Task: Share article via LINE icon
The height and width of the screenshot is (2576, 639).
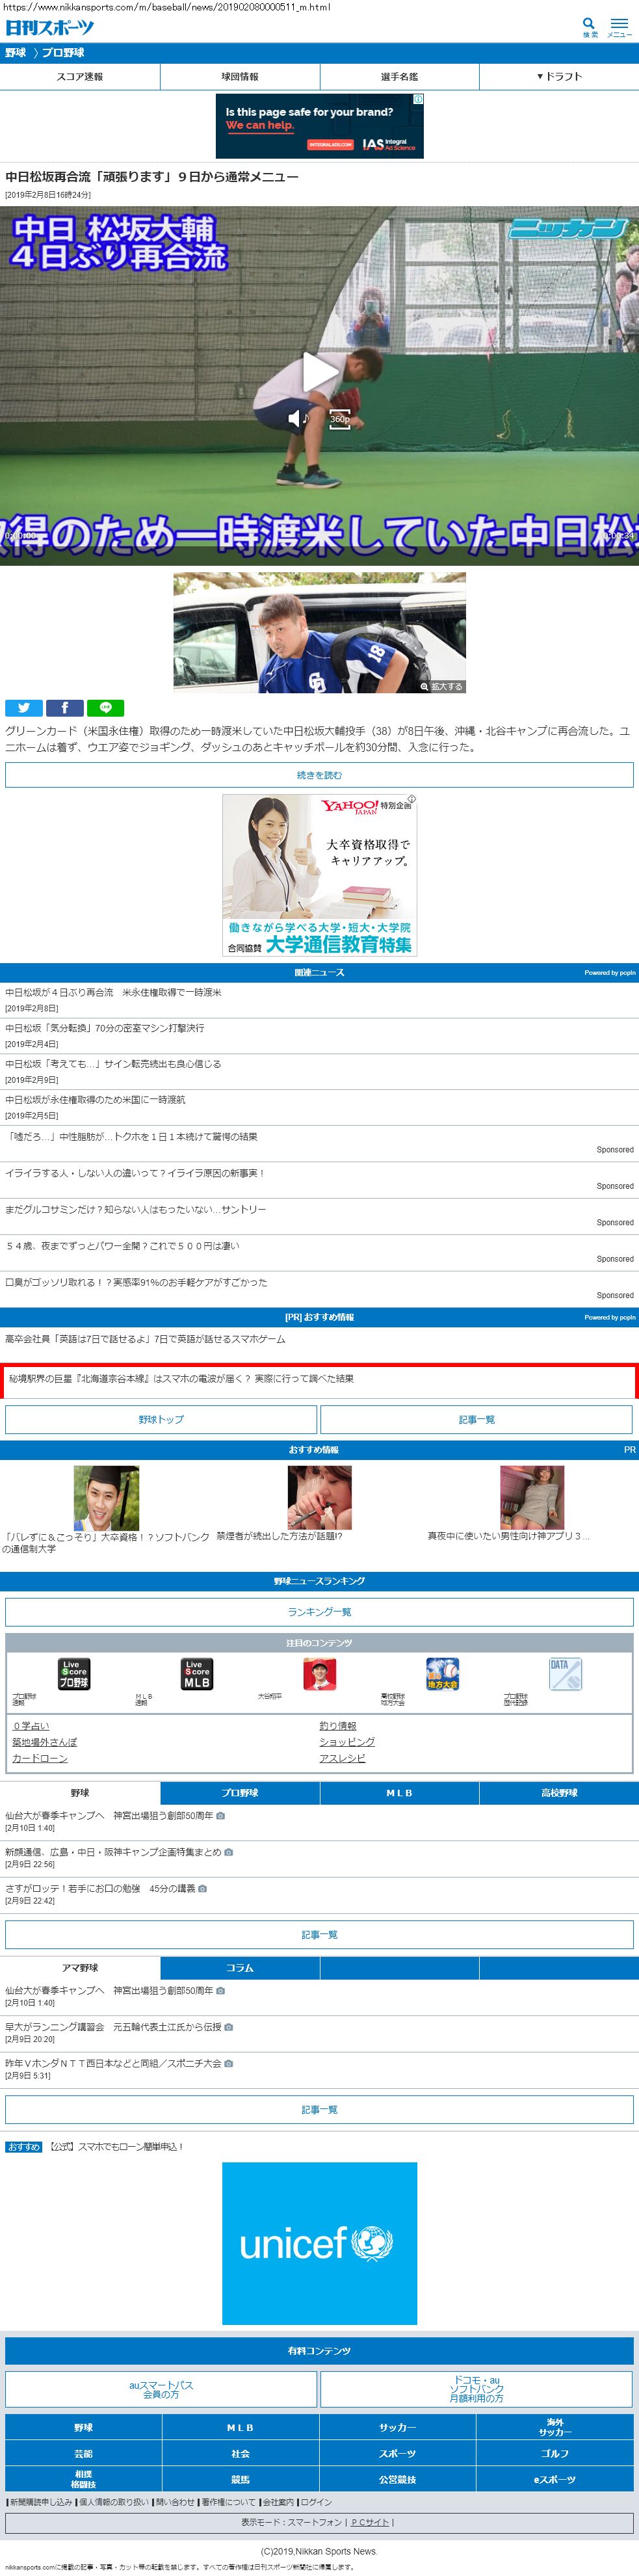Action: pyautogui.click(x=105, y=708)
